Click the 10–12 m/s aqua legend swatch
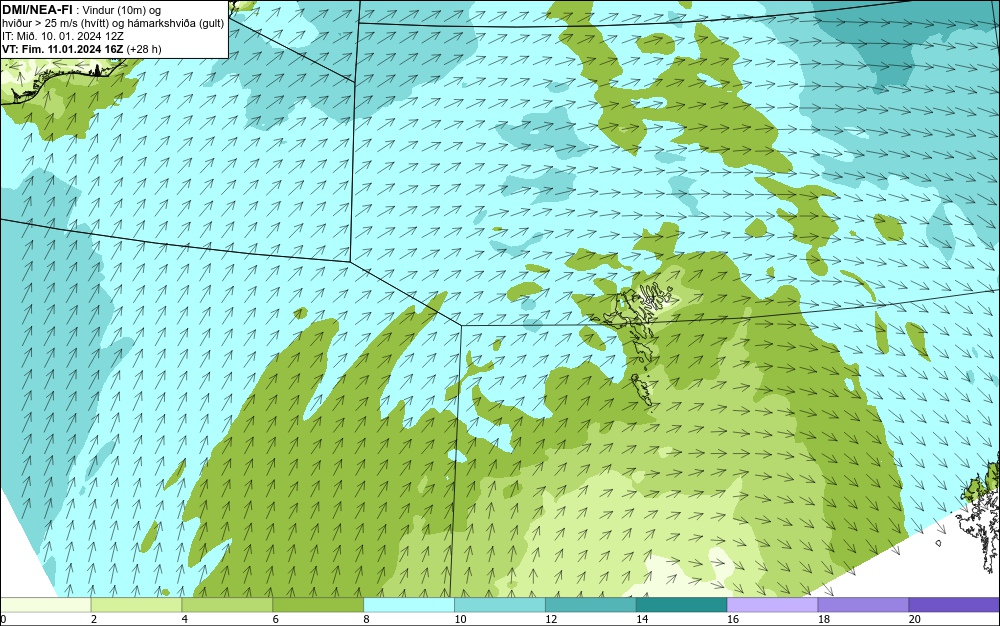 [x=499, y=604]
